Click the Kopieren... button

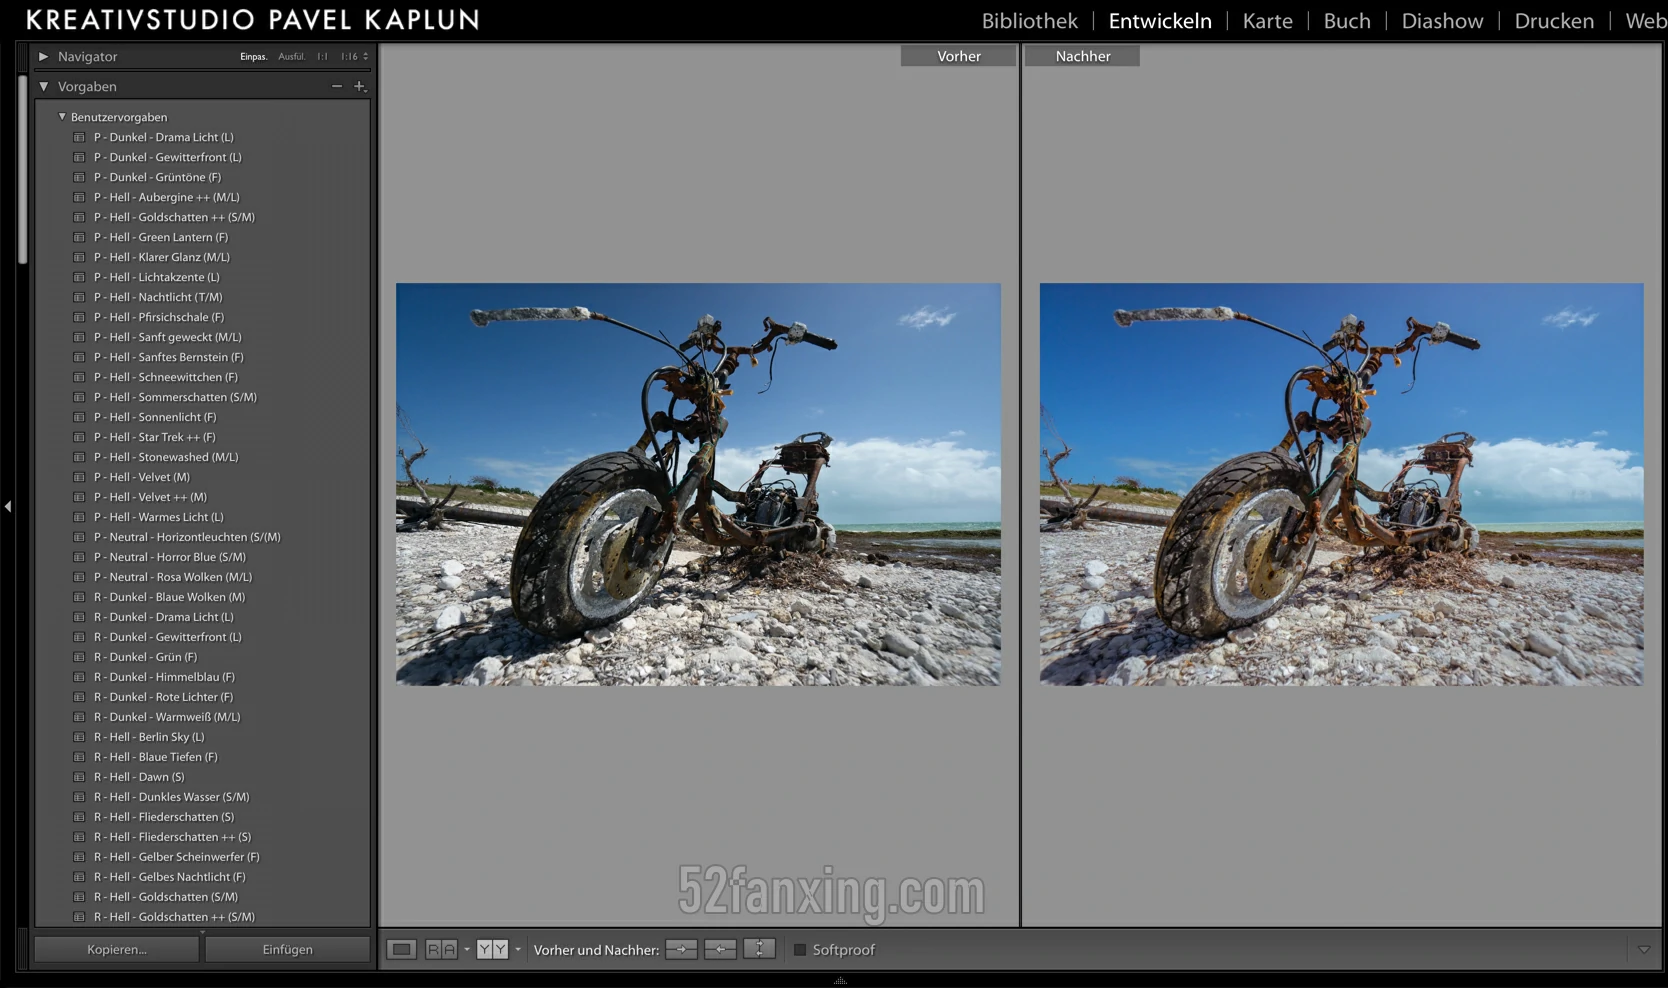(117, 950)
